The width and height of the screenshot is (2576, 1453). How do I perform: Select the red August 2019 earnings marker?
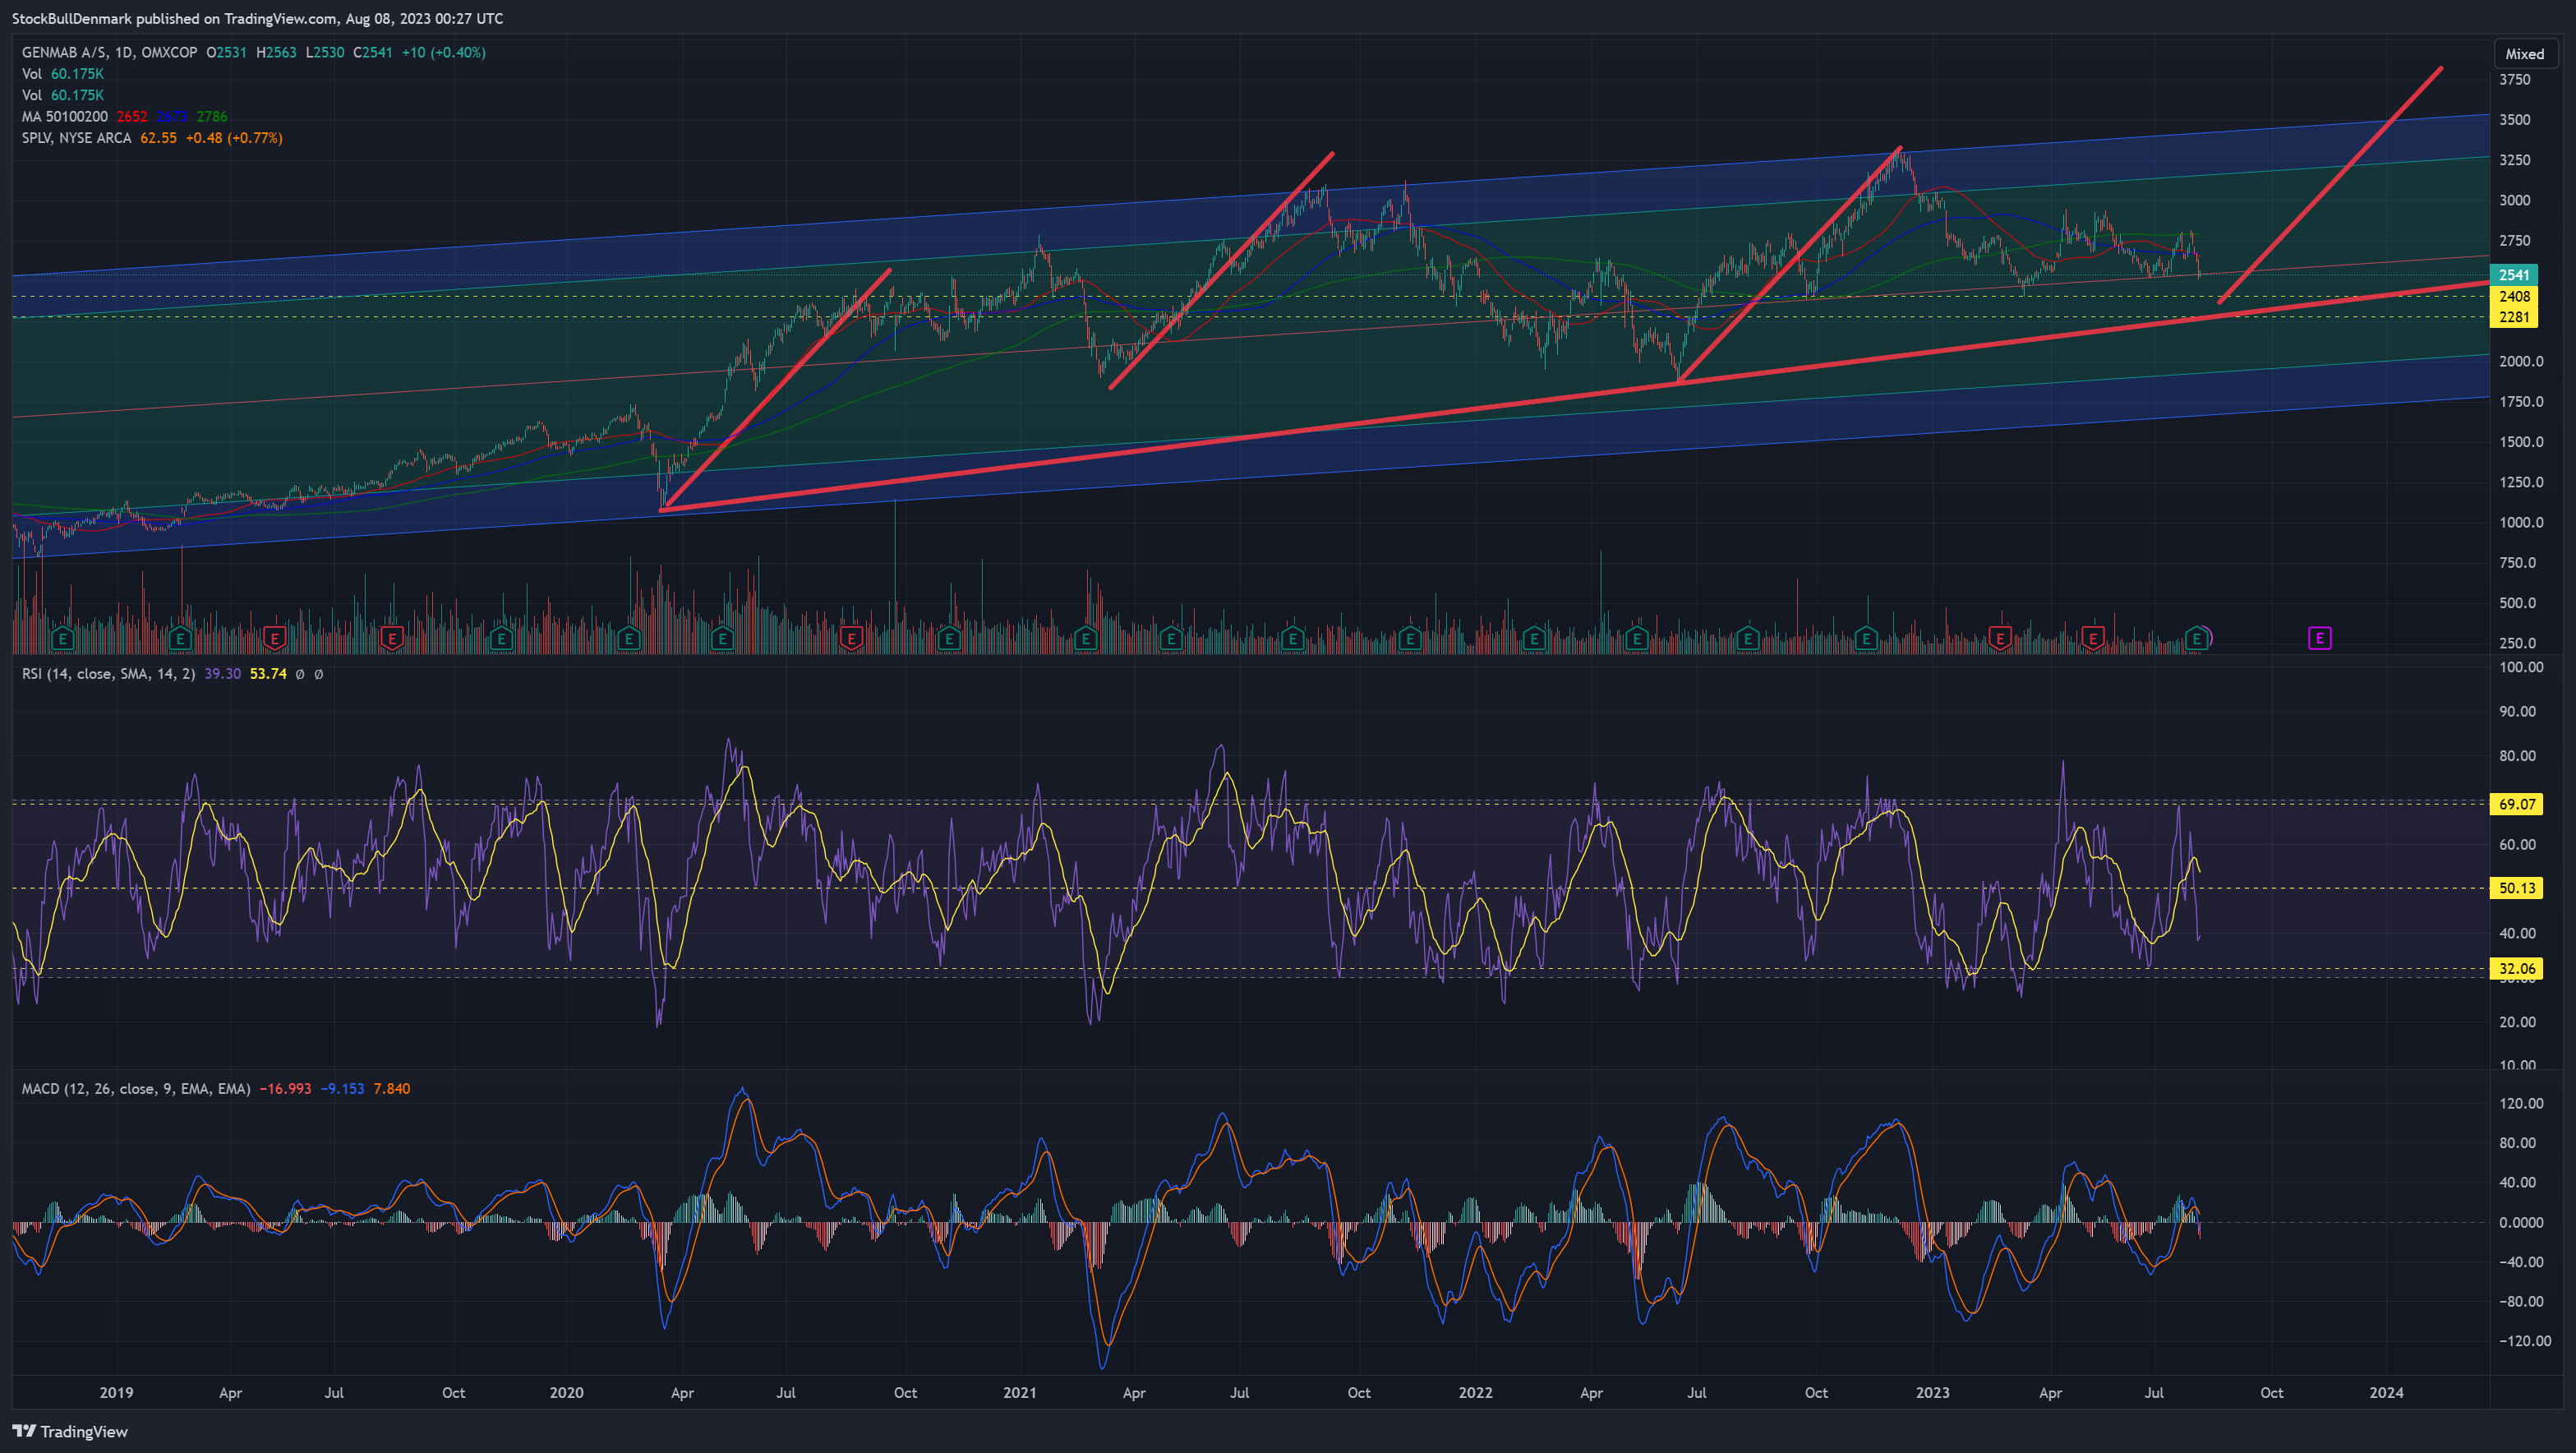392,638
